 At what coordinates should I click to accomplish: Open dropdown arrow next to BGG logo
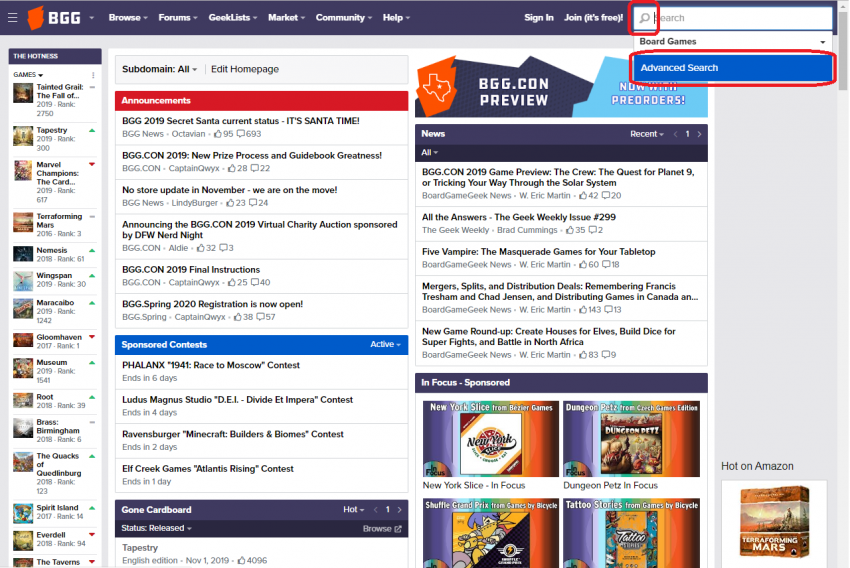(92, 18)
